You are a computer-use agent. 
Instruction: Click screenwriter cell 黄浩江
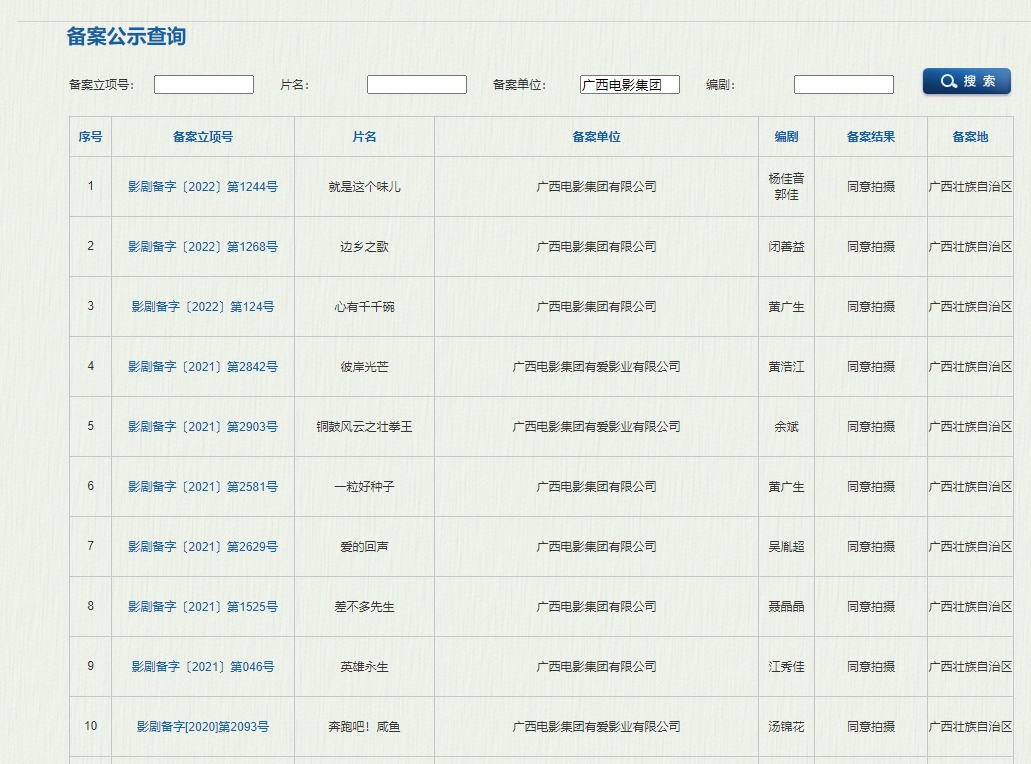[x=786, y=366]
